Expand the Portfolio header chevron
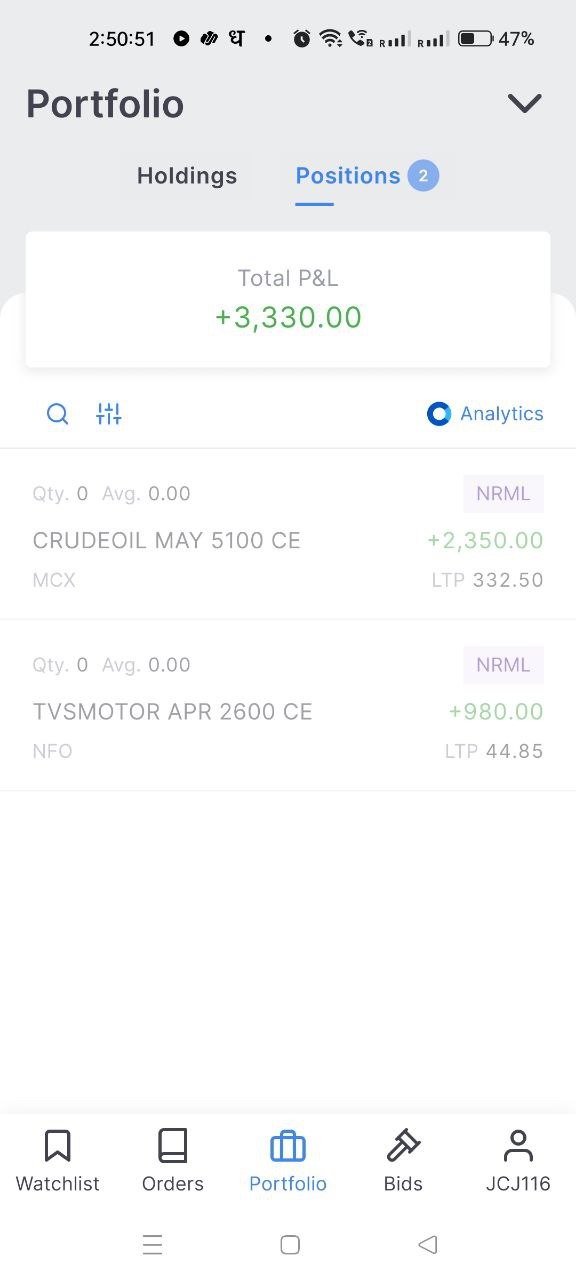The image size is (576, 1280). [x=525, y=103]
